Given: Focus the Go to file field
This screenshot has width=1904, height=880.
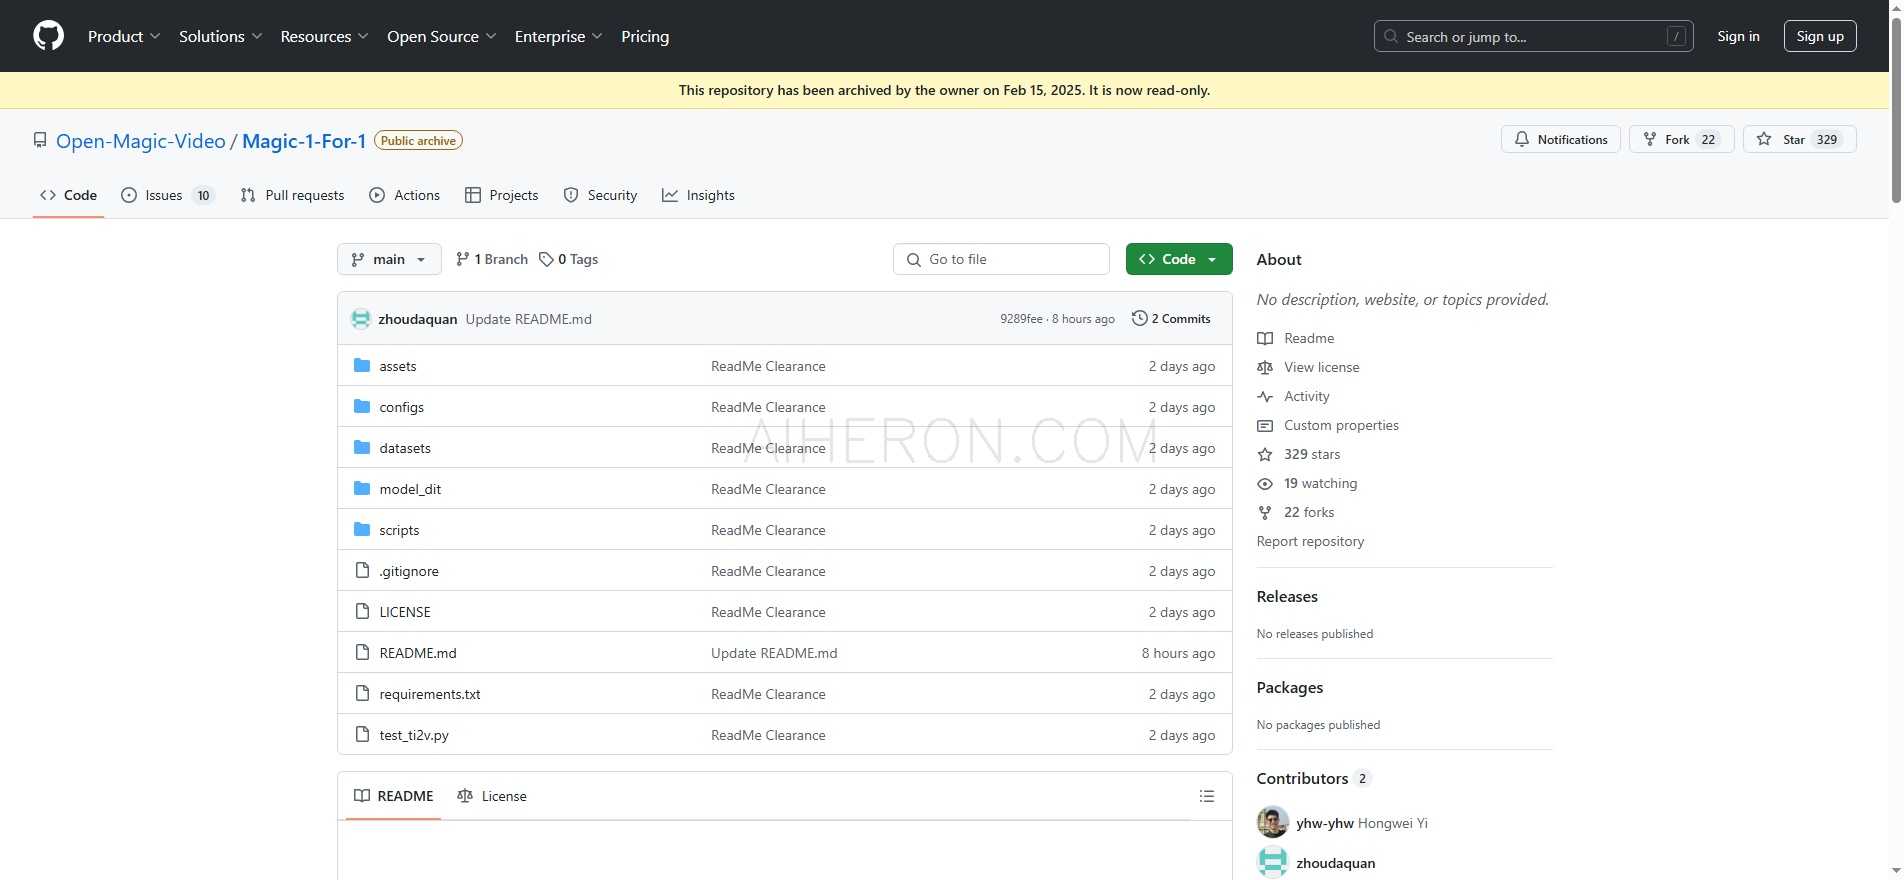Looking at the screenshot, I should 1001,259.
